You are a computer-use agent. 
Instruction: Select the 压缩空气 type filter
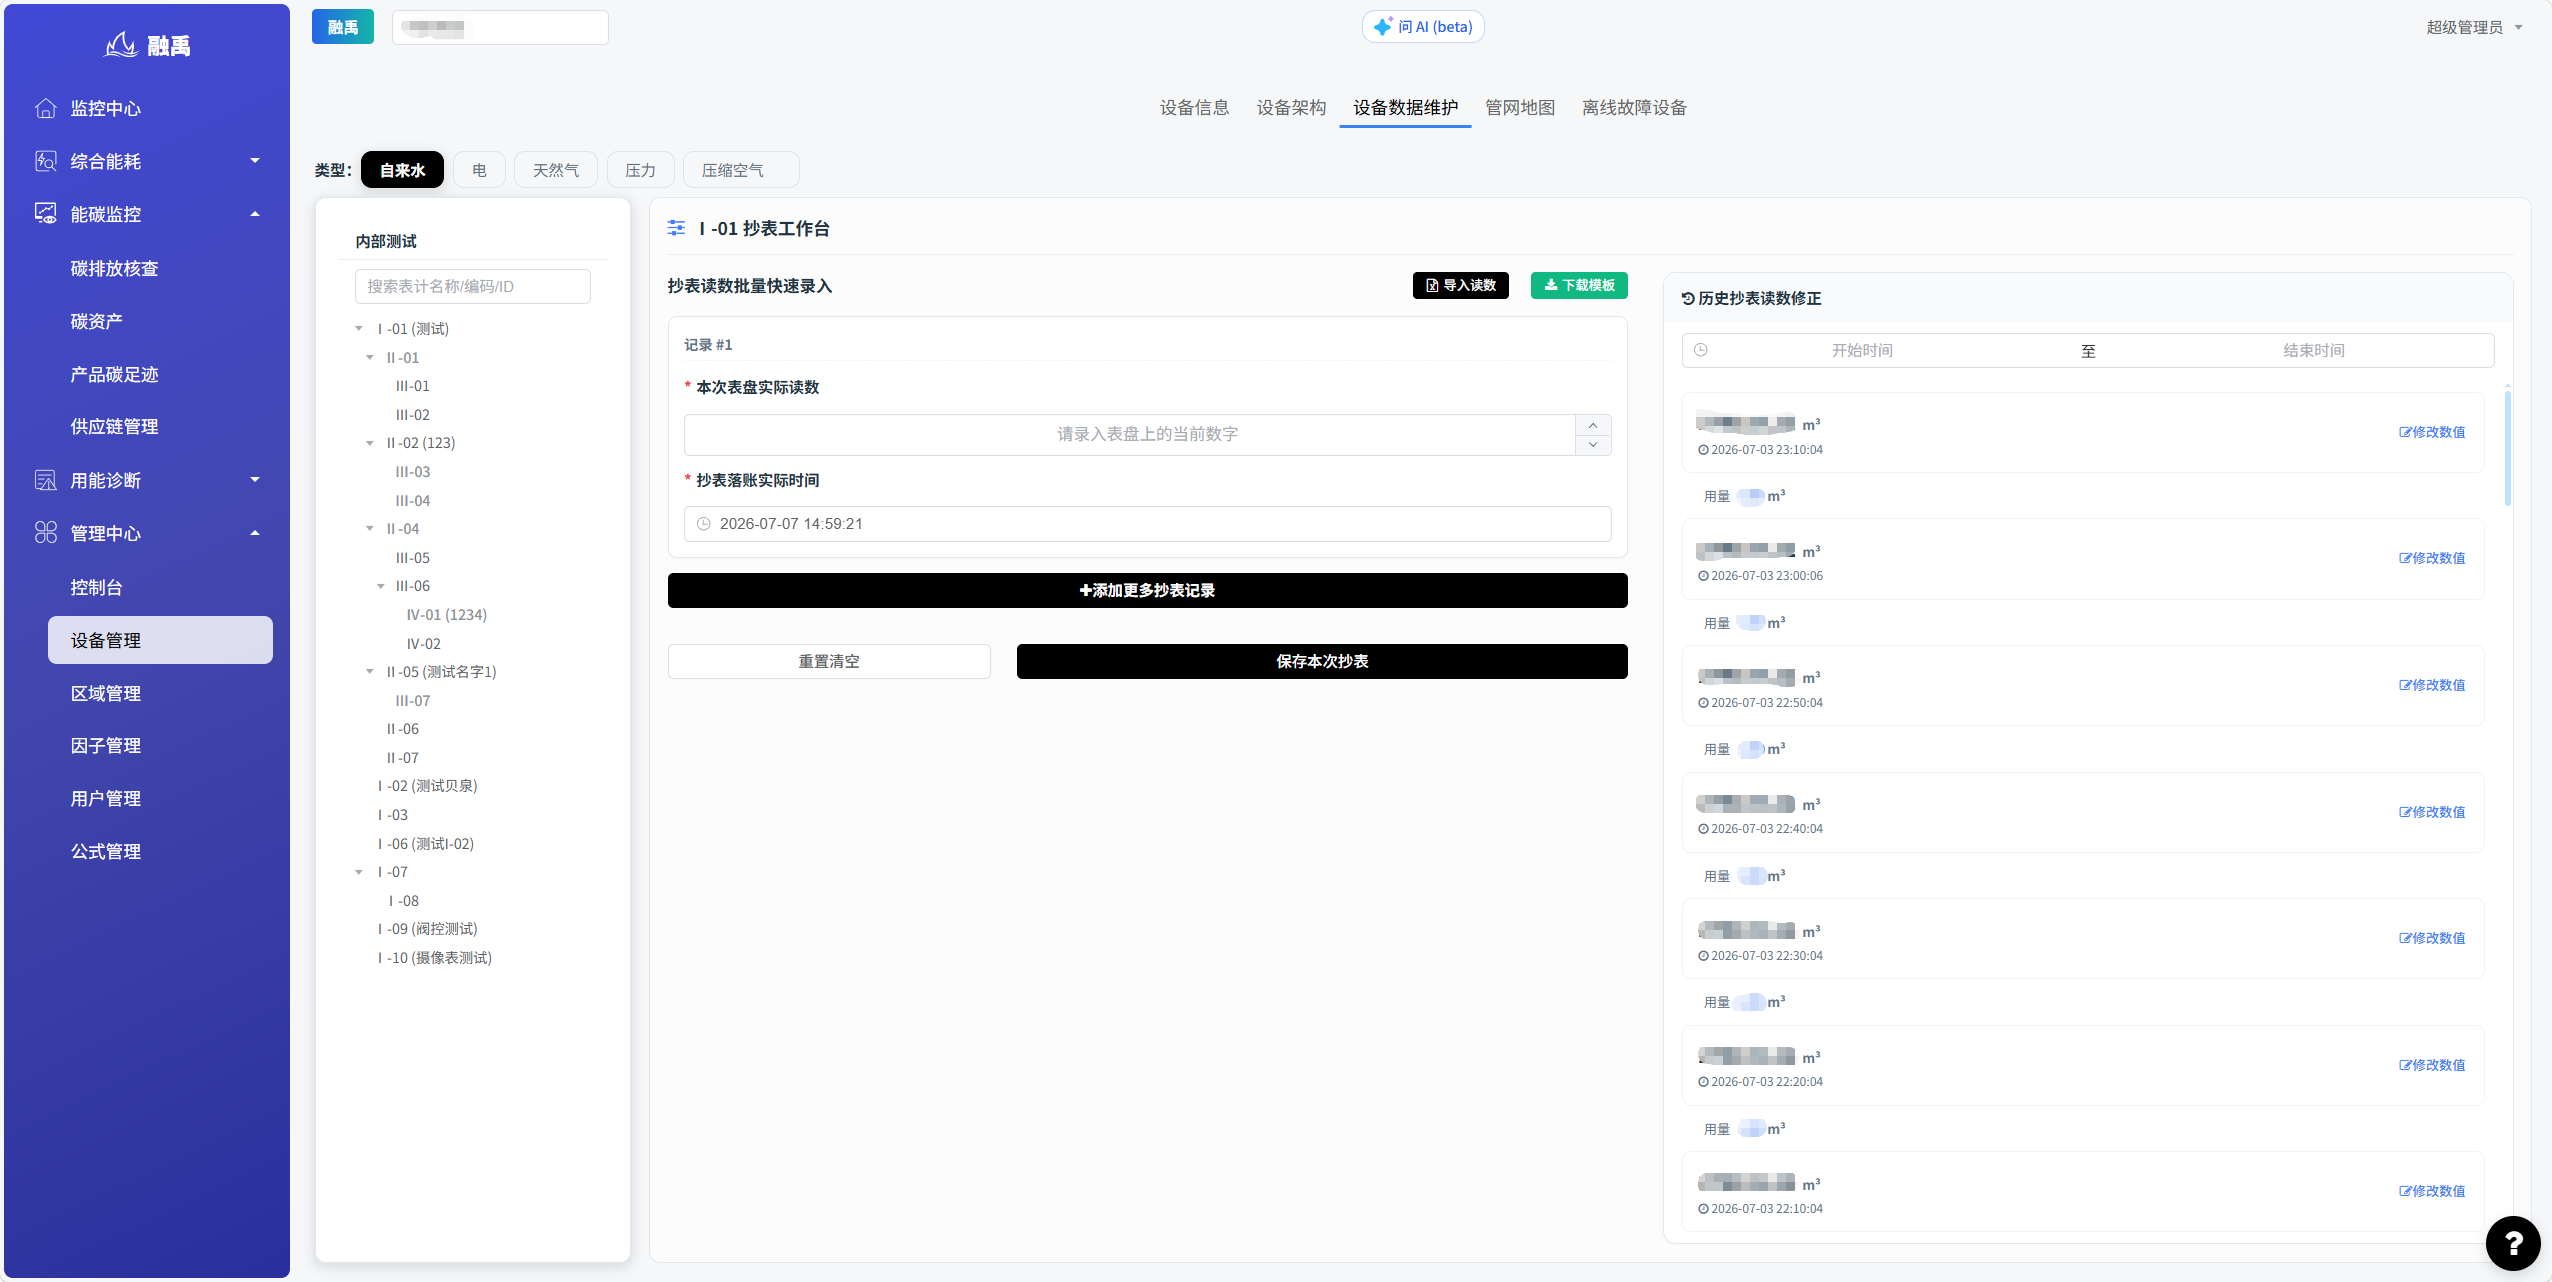tap(741, 170)
